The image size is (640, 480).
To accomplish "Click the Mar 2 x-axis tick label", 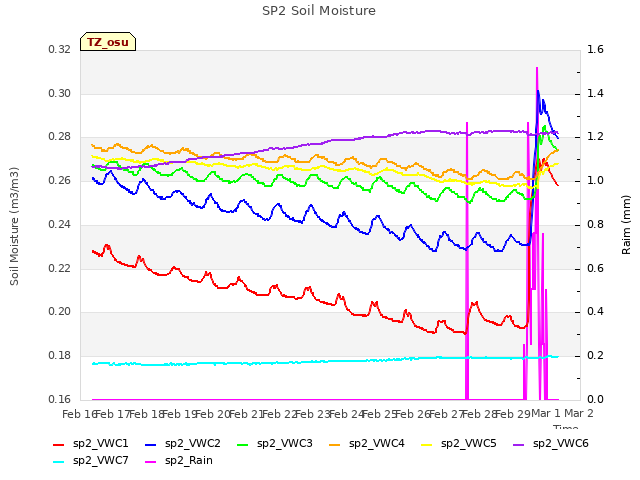I will coord(579,413).
